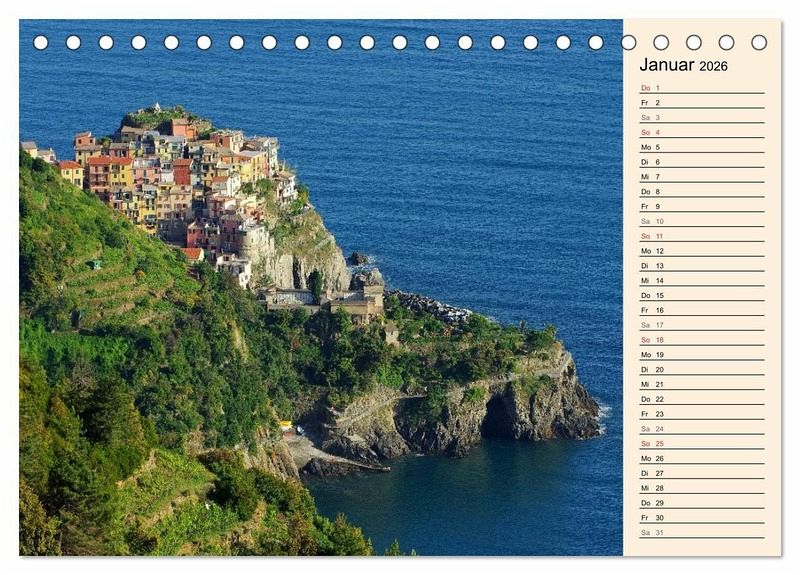Select the So 18 calendar row
The height and width of the screenshot is (575, 800).
(702, 339)
